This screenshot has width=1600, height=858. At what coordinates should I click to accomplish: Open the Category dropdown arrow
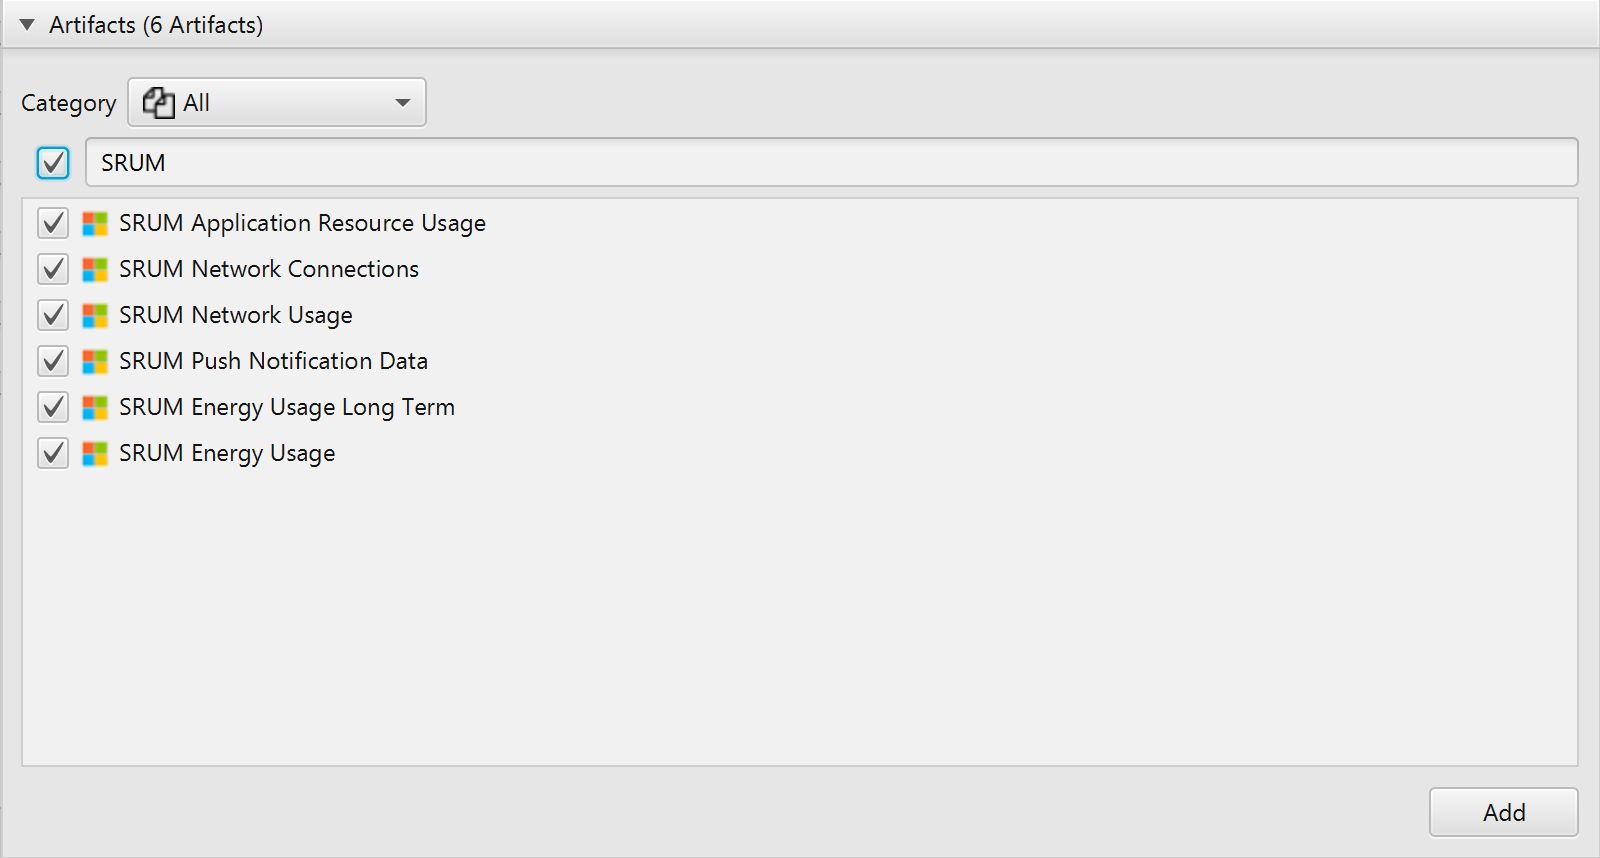click(x=403, y=103)
